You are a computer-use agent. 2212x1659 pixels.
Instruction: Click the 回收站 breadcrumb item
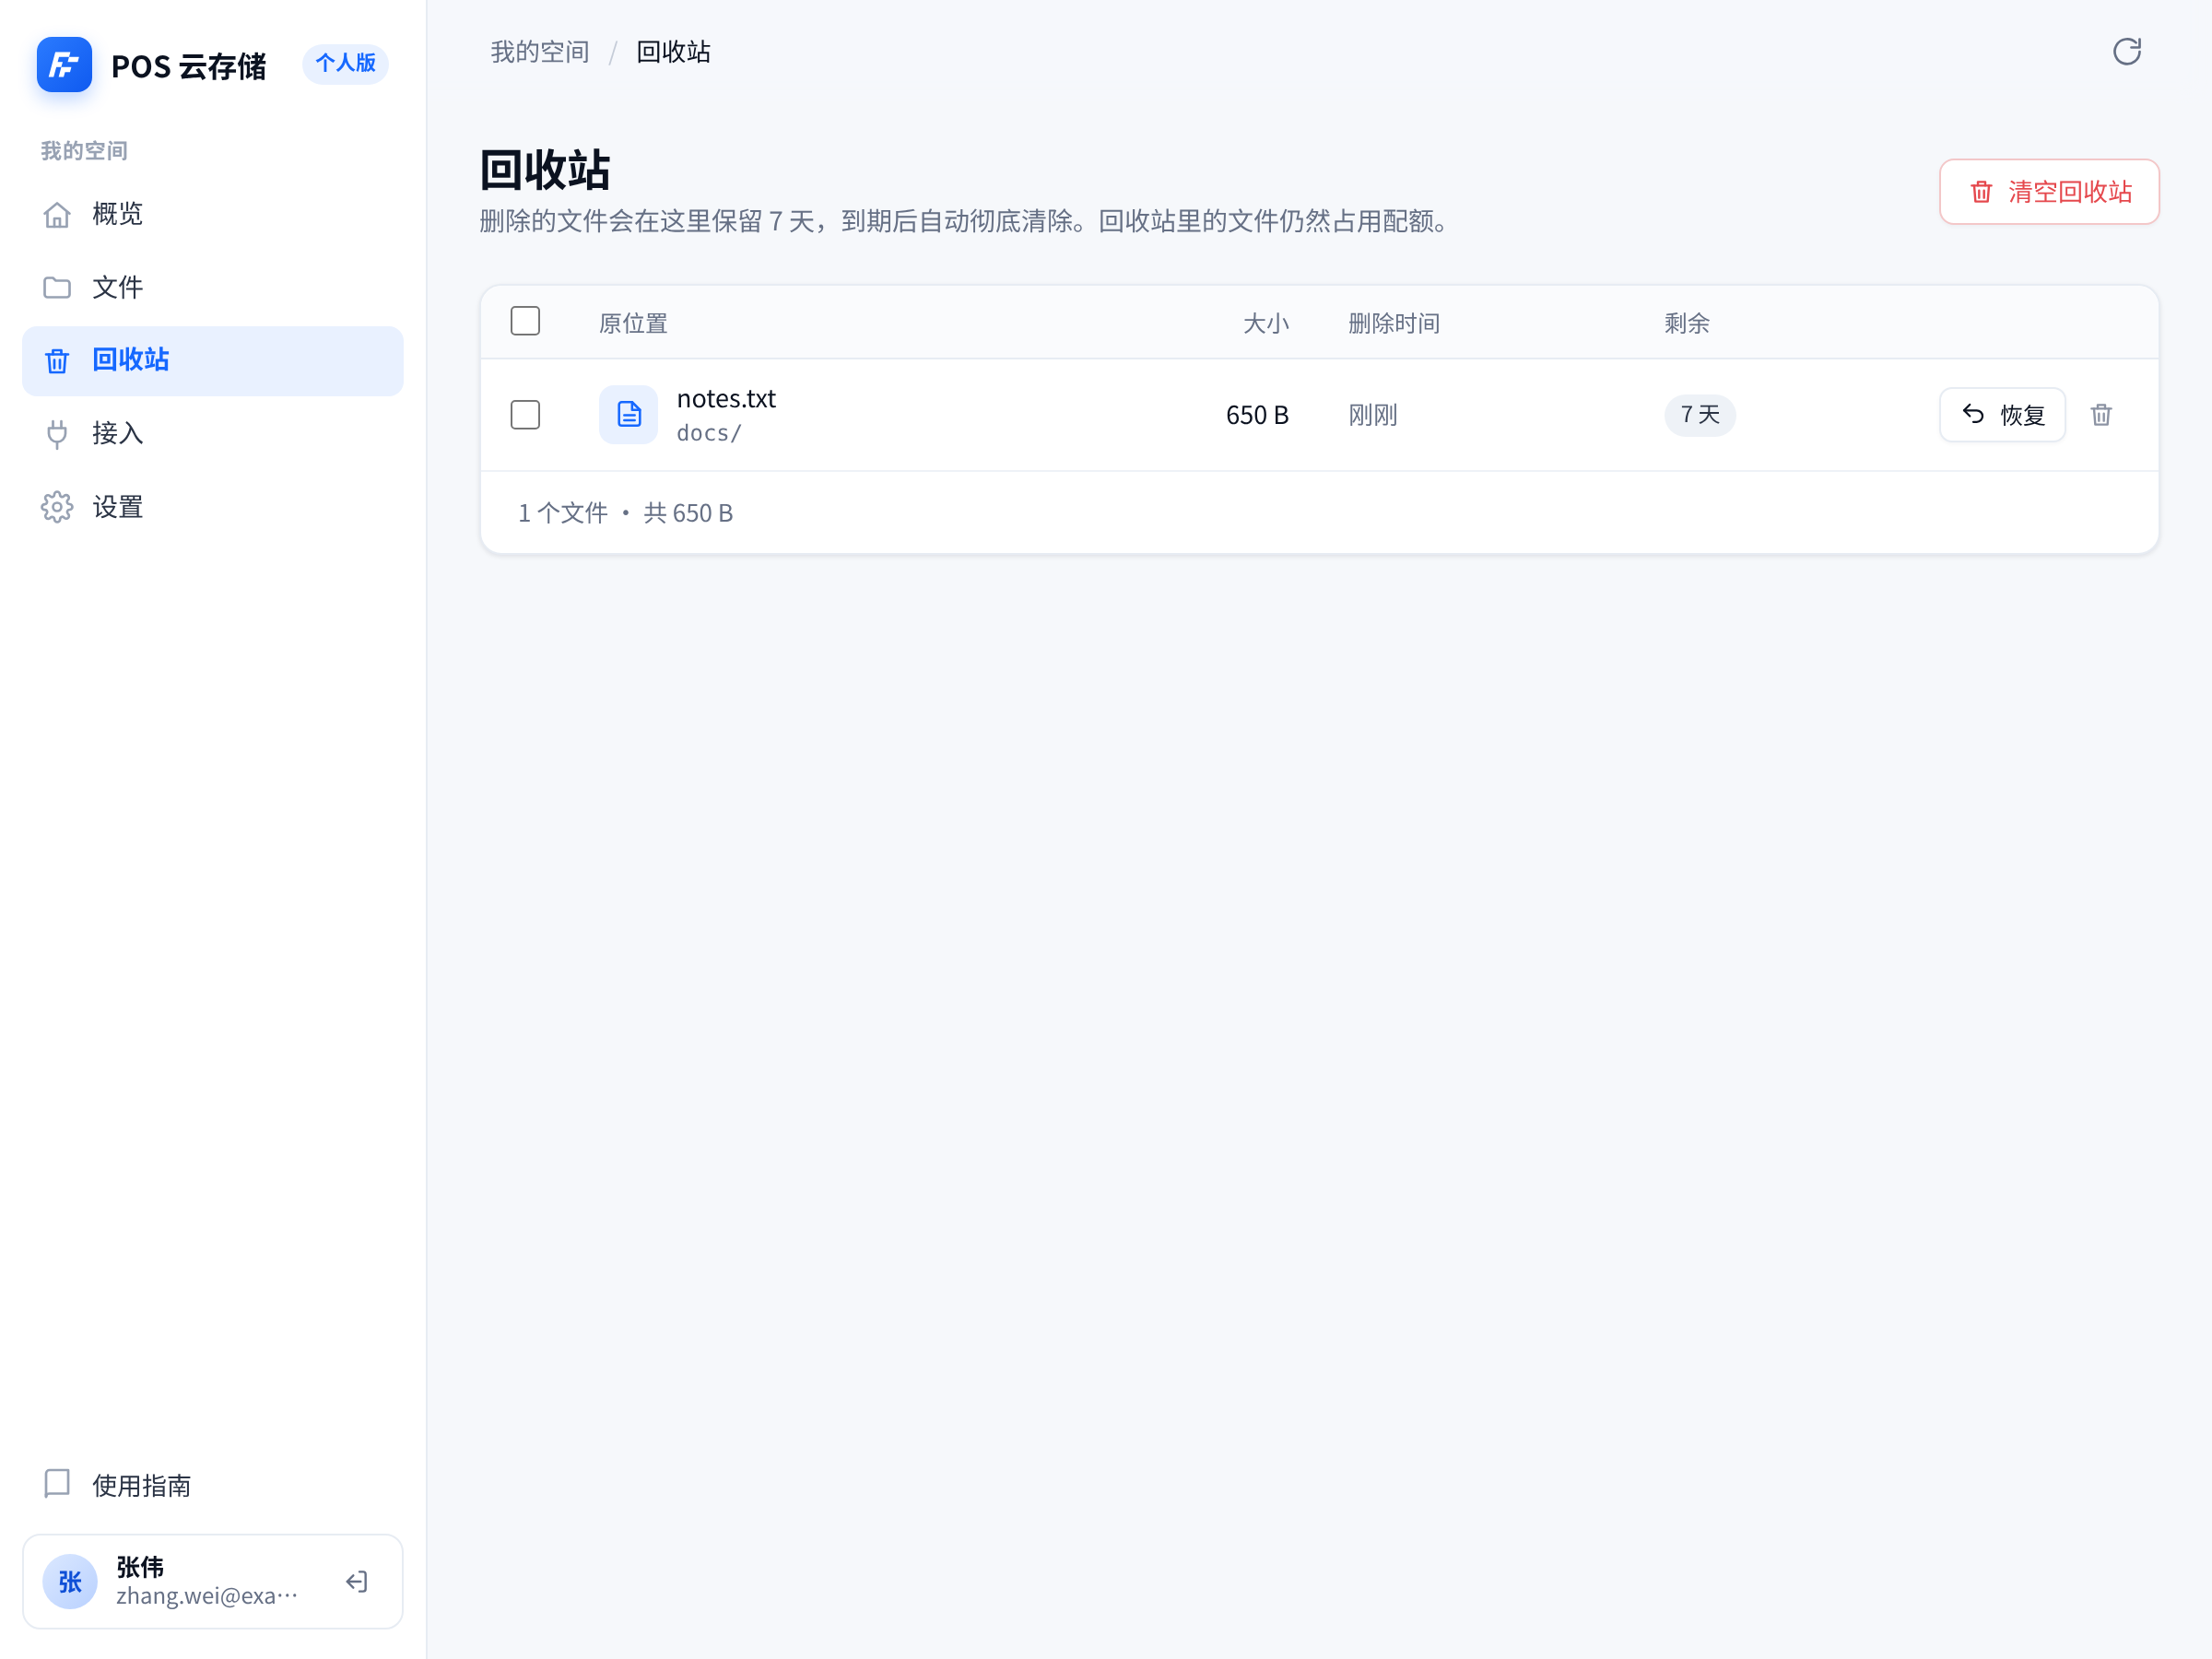[673, 52]
